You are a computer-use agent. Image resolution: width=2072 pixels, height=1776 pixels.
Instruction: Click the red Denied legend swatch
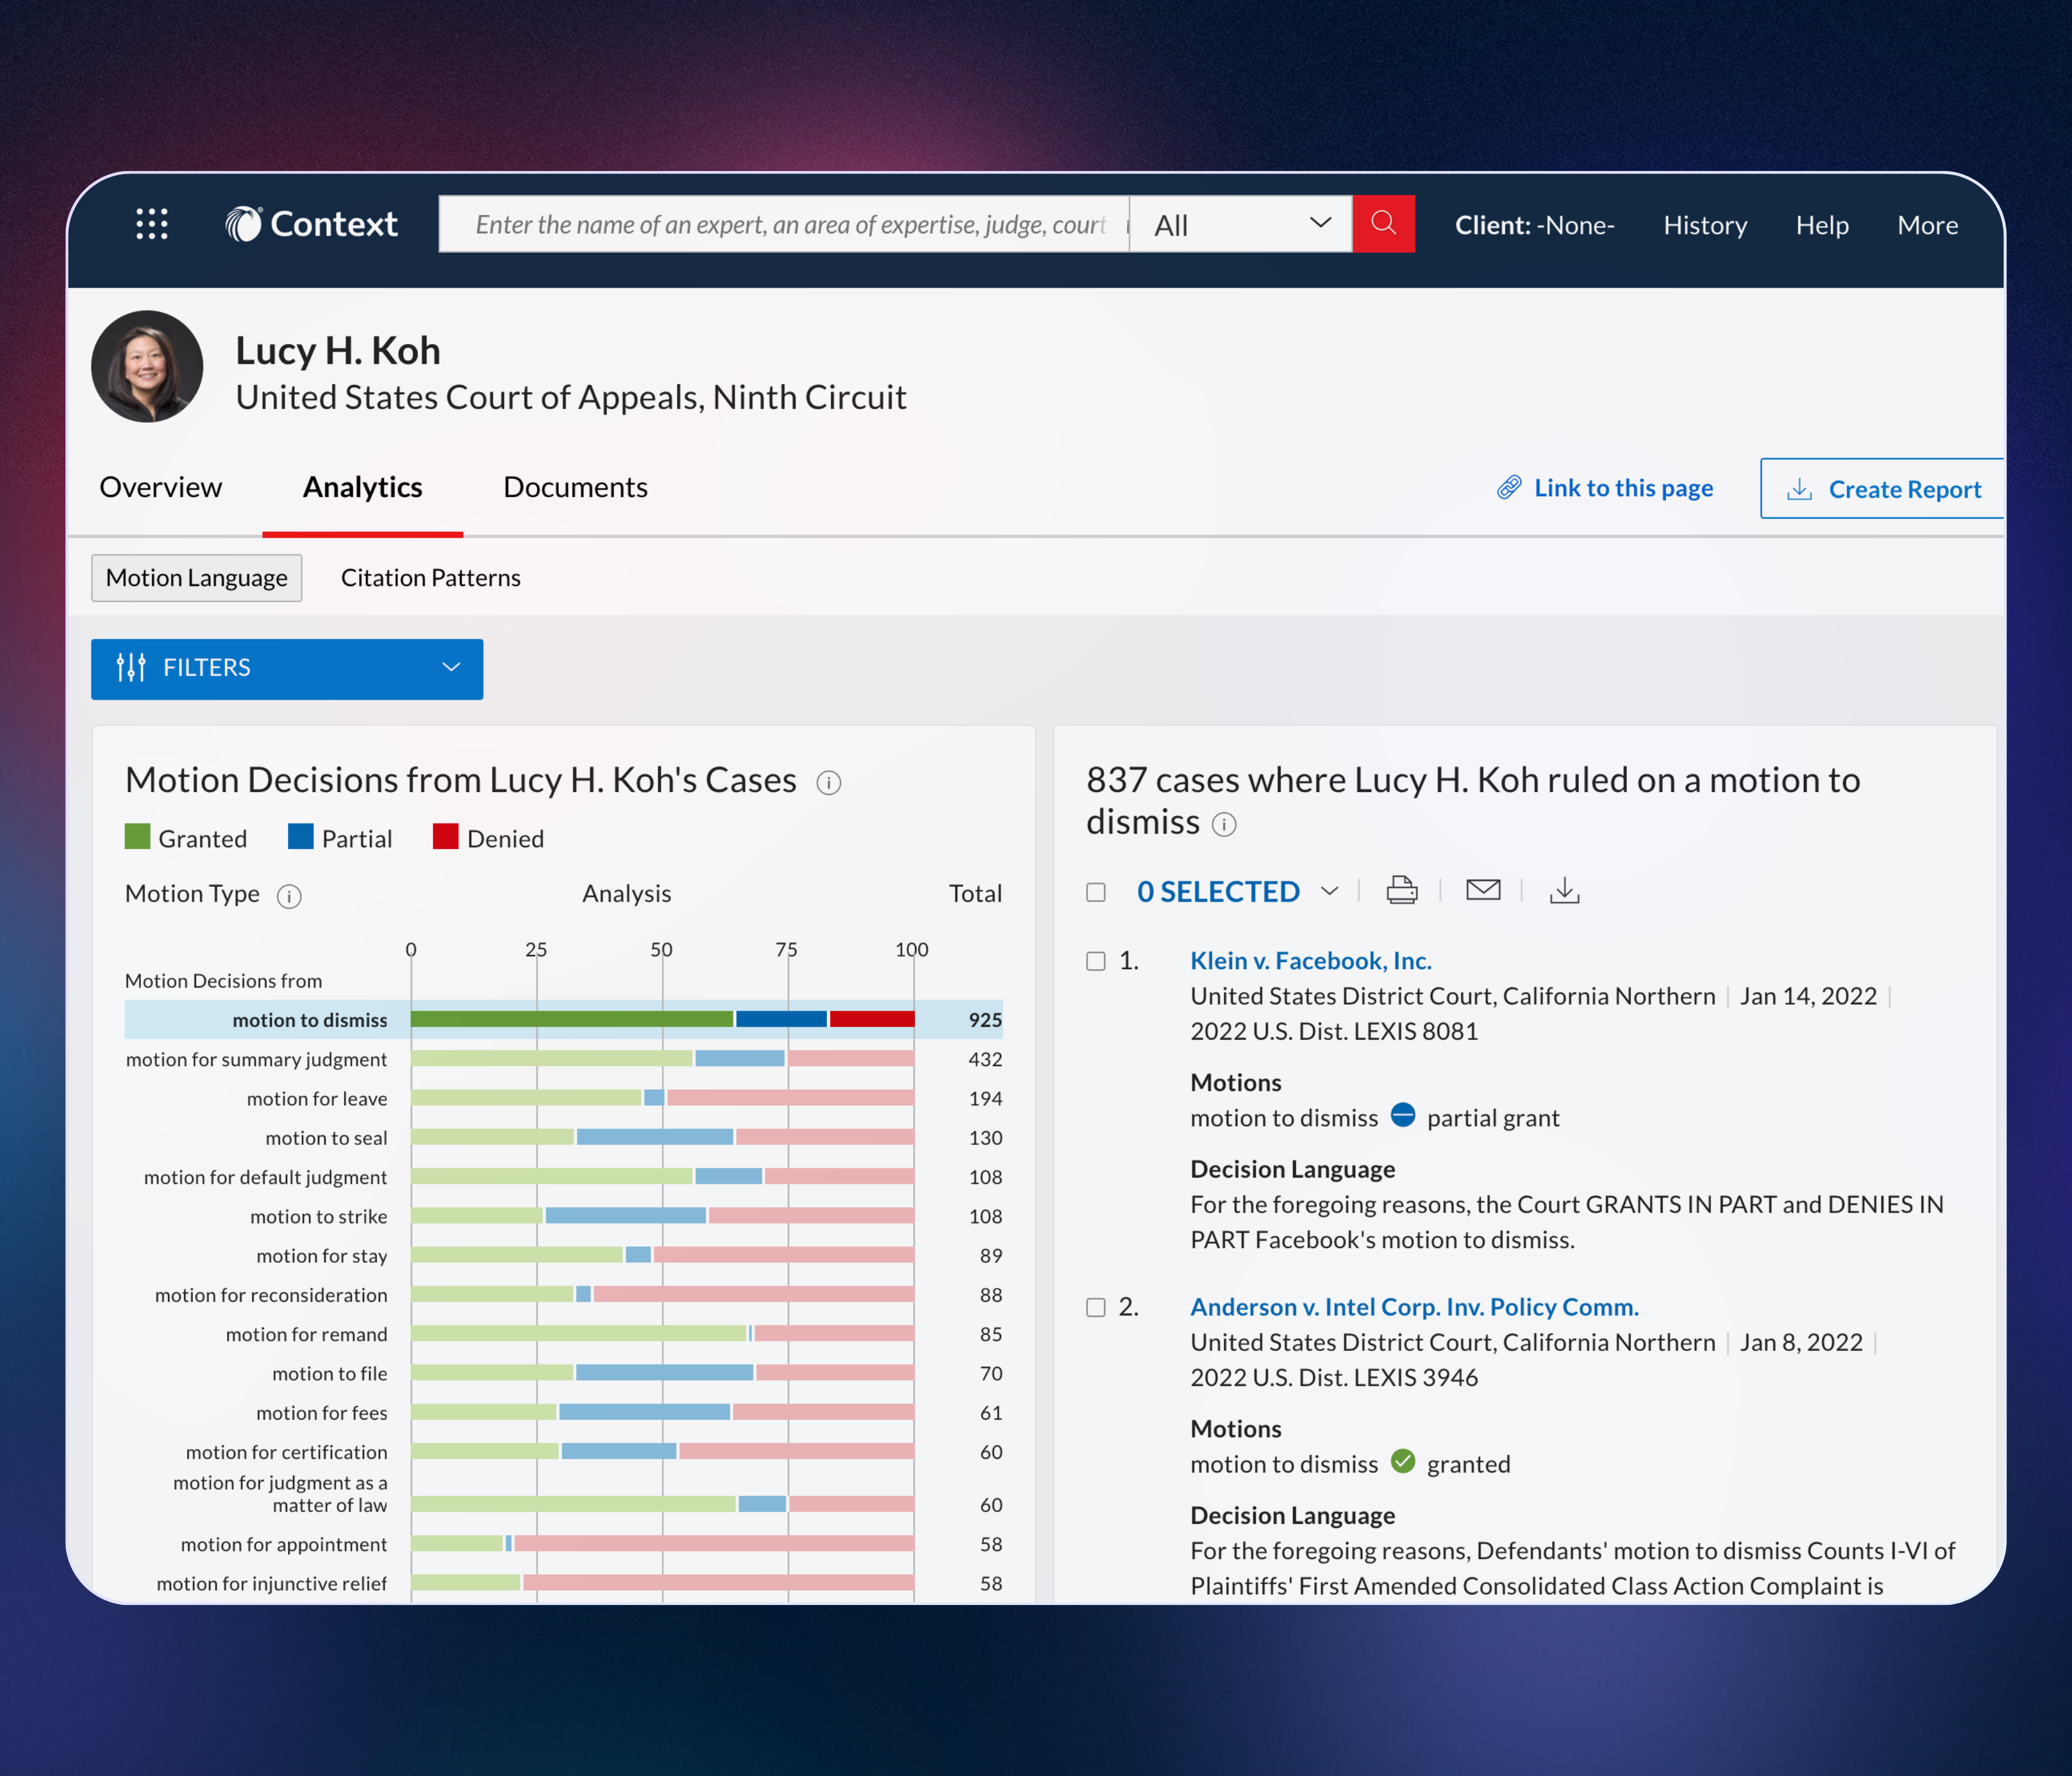click(445, 837)
